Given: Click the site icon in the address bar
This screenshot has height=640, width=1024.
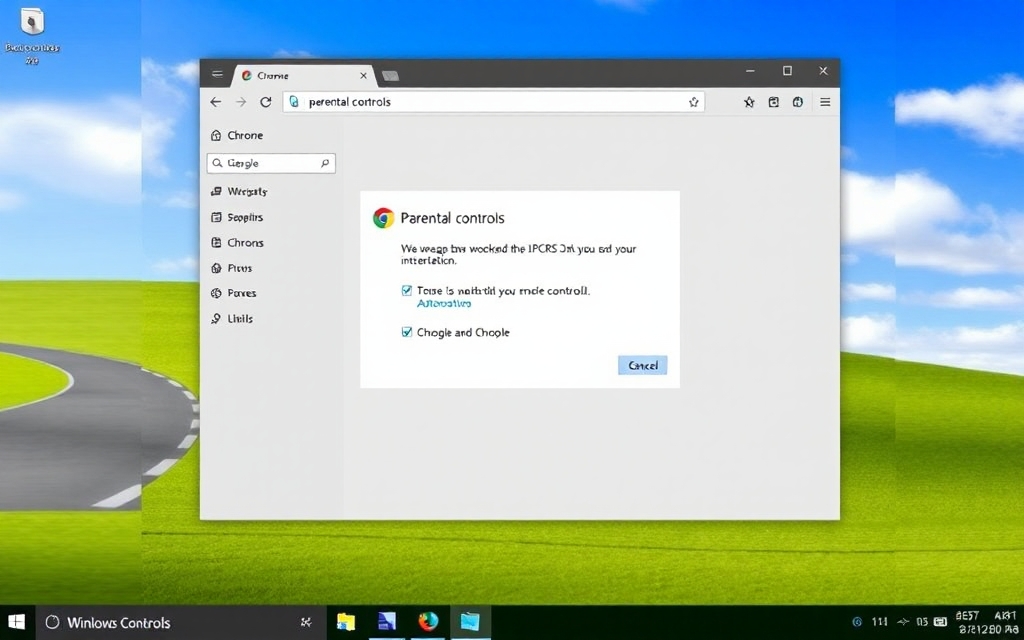Looking at the screenshot, I should click(295, 102).
